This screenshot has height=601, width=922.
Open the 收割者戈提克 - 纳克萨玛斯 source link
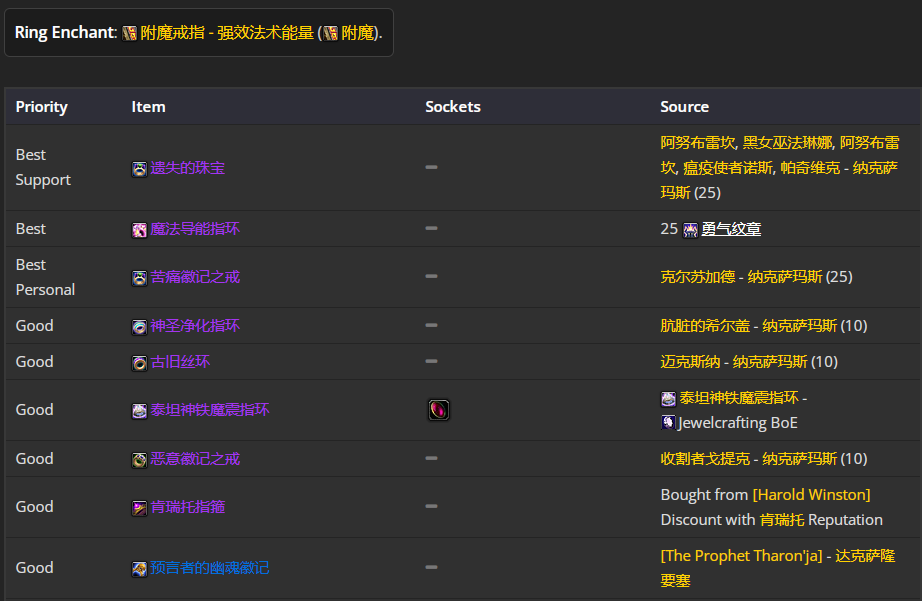[749, 459]
